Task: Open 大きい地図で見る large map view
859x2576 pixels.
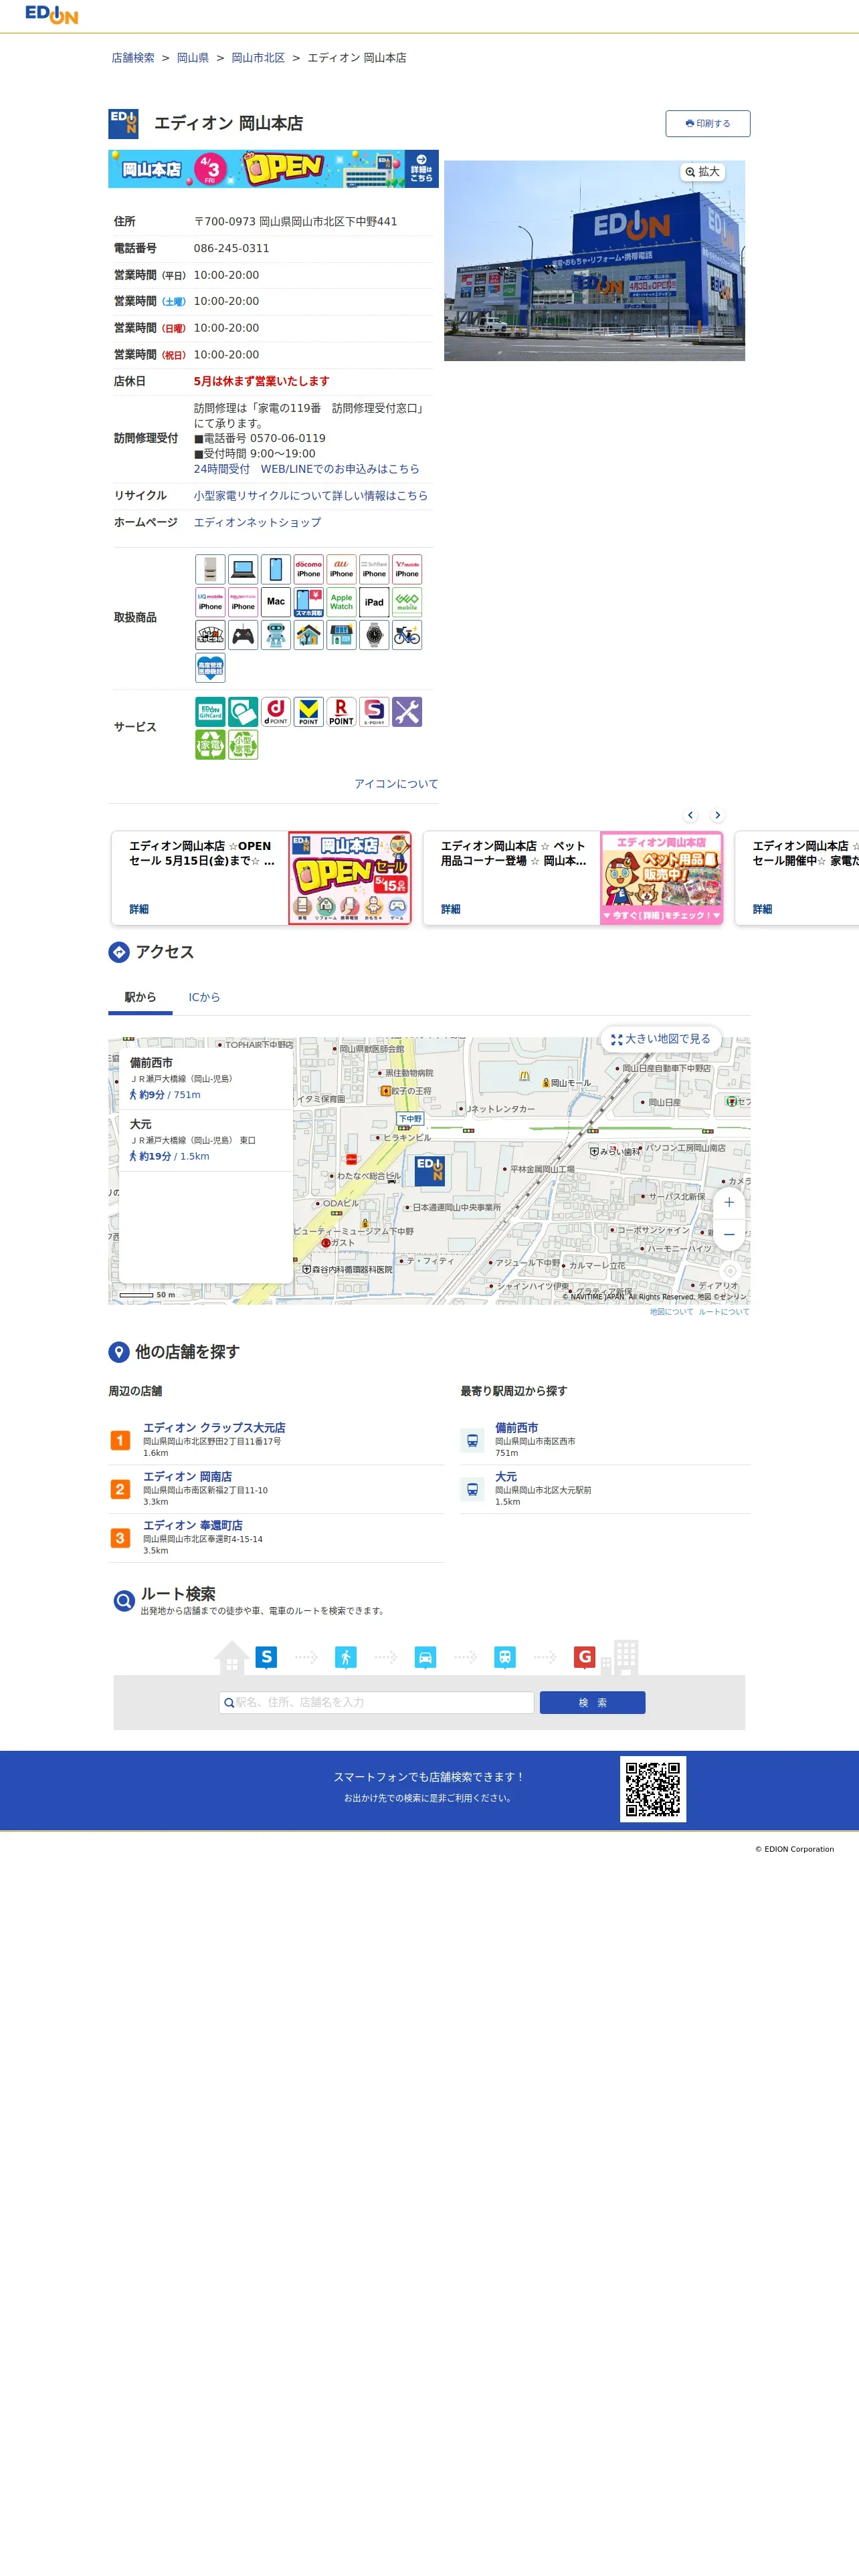Action: point(661,1039)
